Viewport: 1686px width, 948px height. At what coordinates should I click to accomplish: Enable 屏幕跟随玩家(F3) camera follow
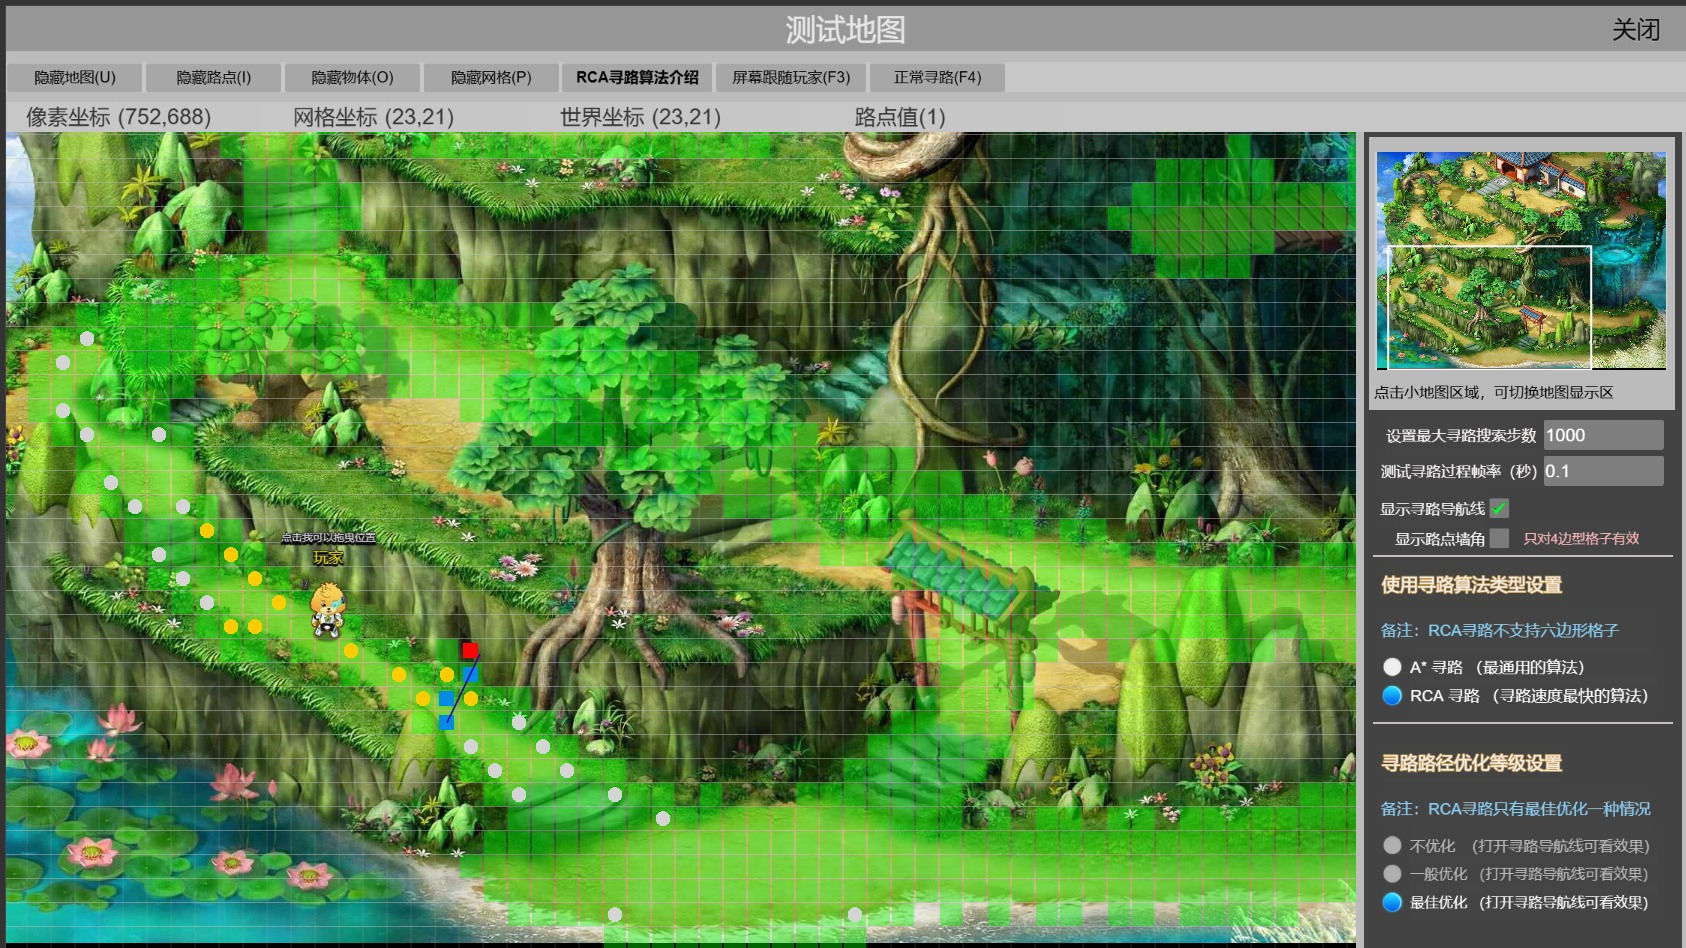(x=791, y=77)
